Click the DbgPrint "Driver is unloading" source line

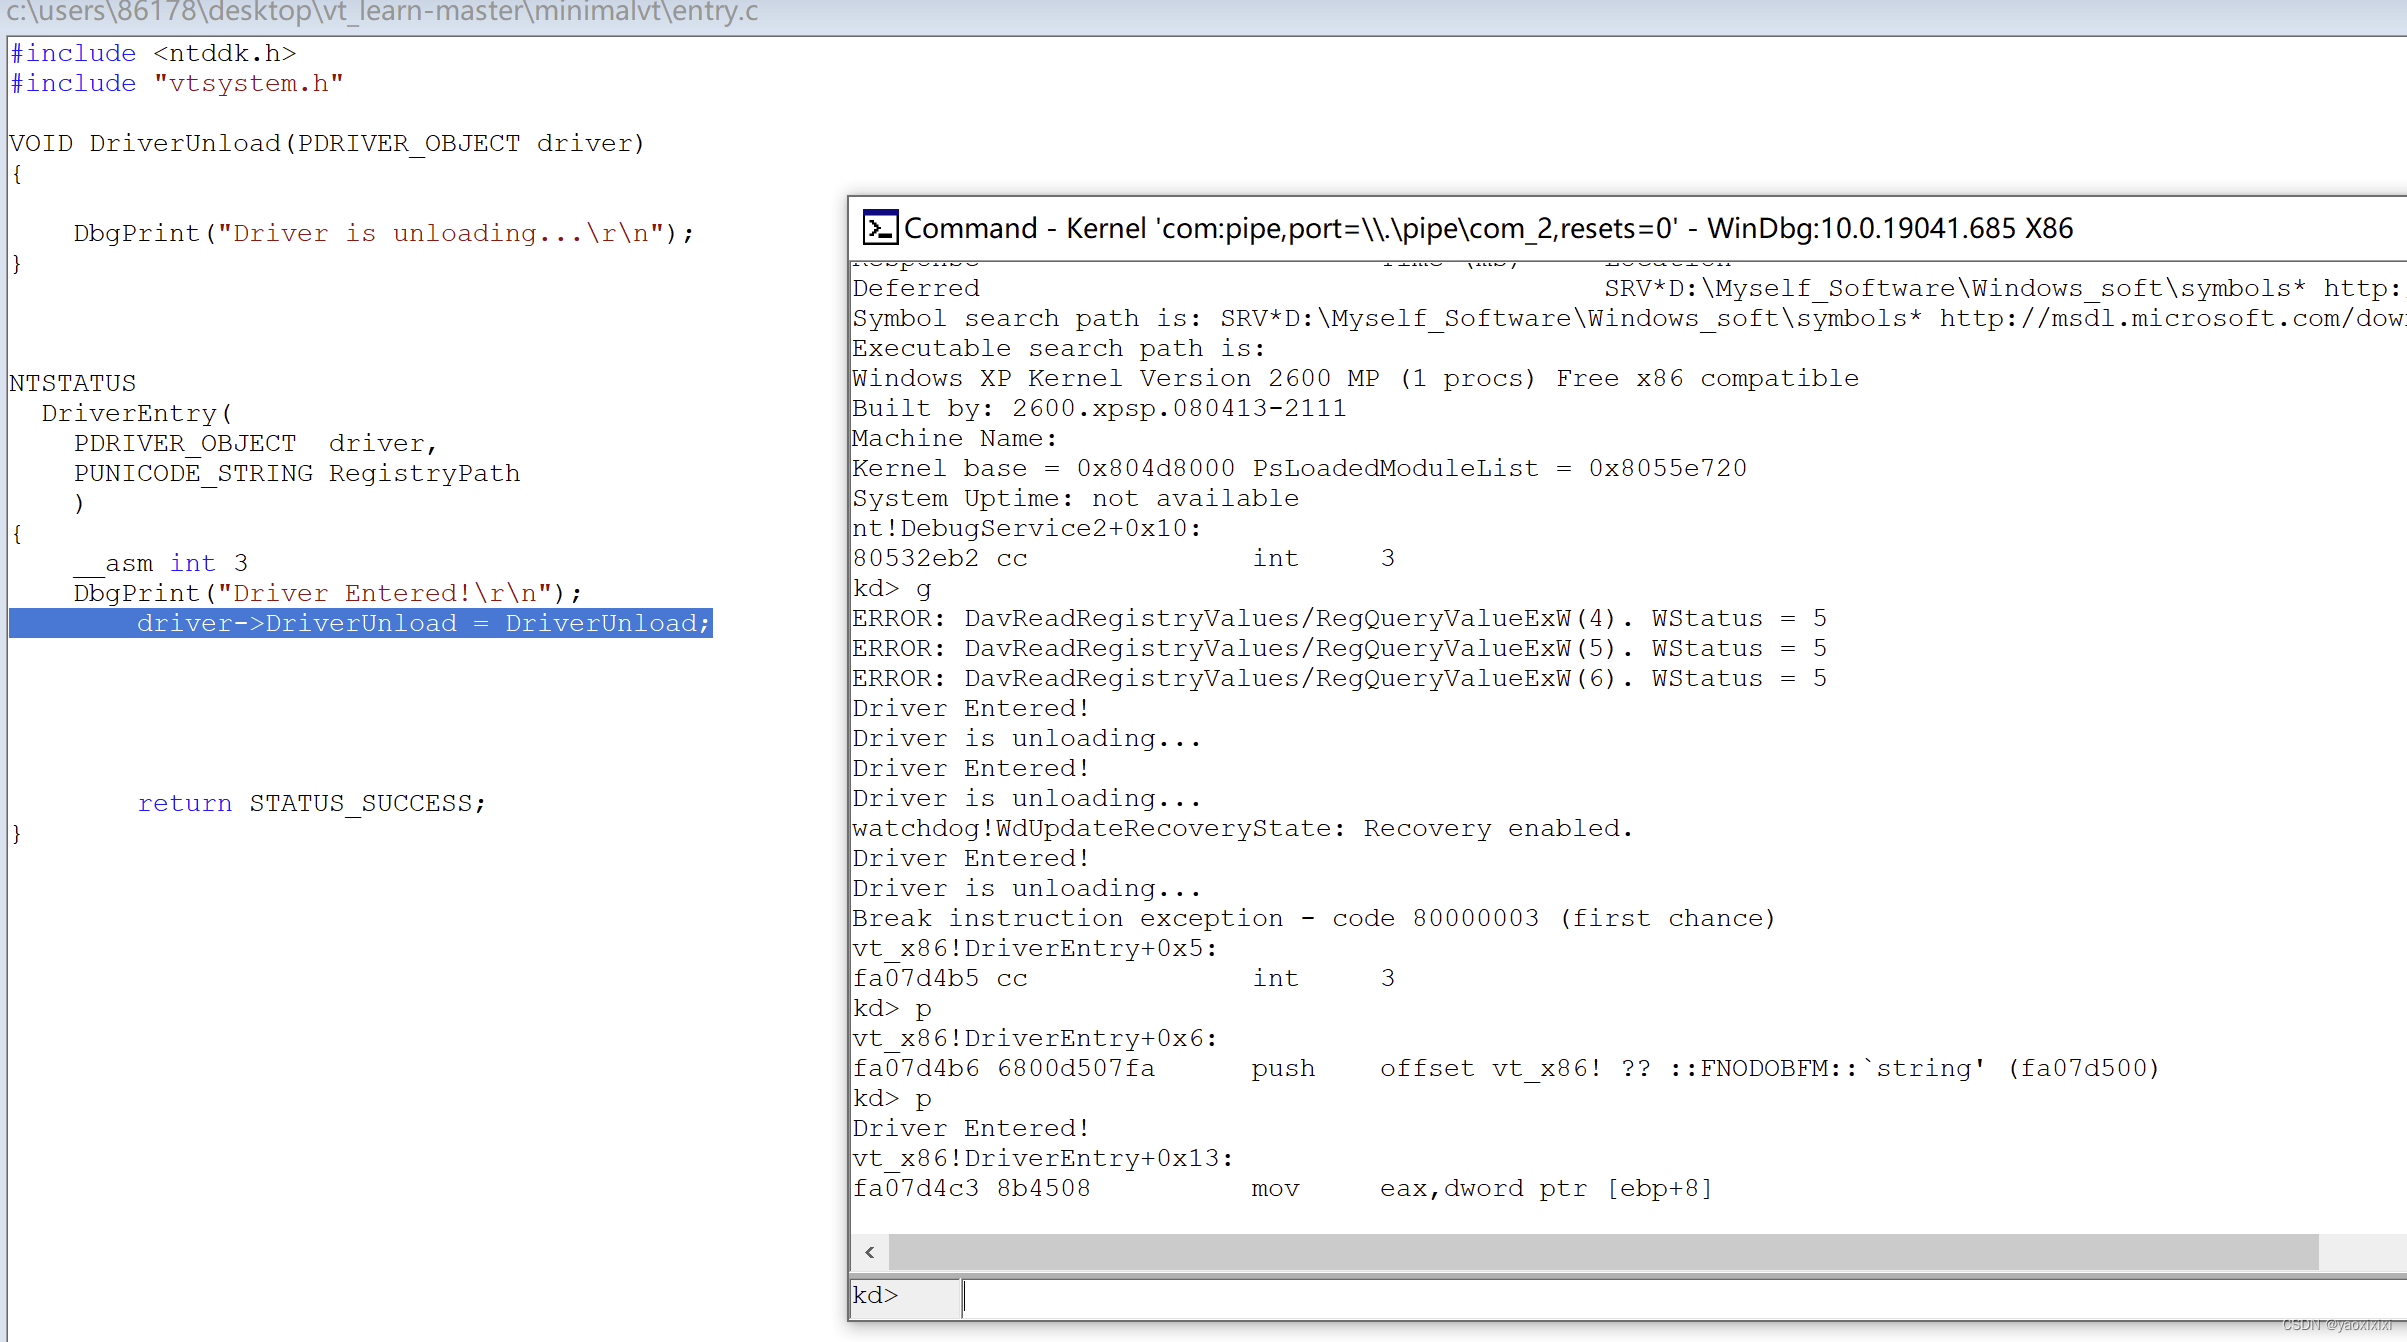tap(382, 233)
